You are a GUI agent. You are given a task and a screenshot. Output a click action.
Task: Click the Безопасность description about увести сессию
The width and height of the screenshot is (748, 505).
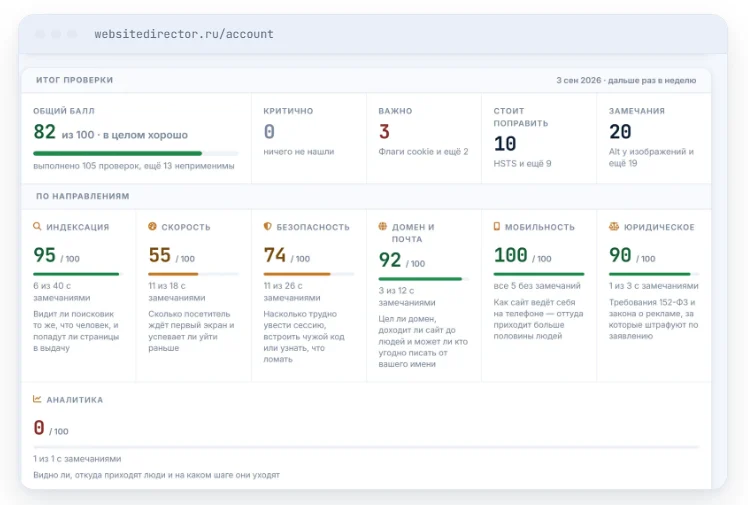[304, 337]
